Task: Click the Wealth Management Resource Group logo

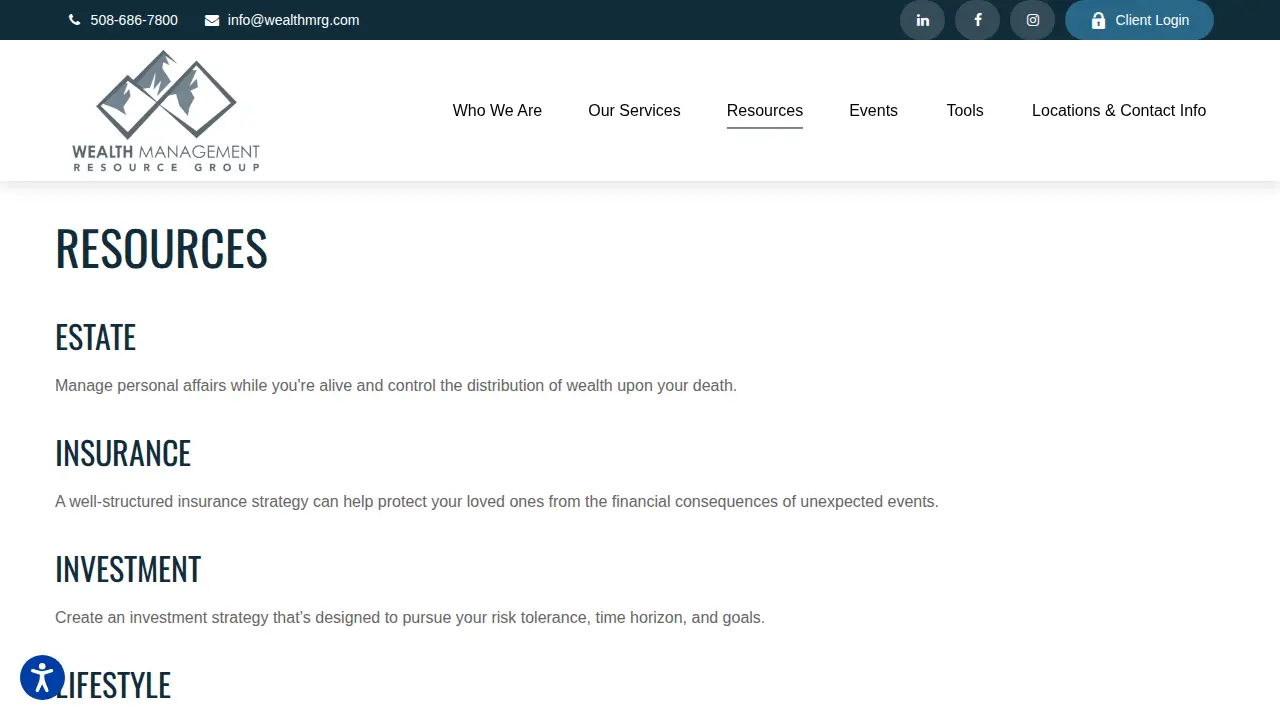Action: (166, 111)
